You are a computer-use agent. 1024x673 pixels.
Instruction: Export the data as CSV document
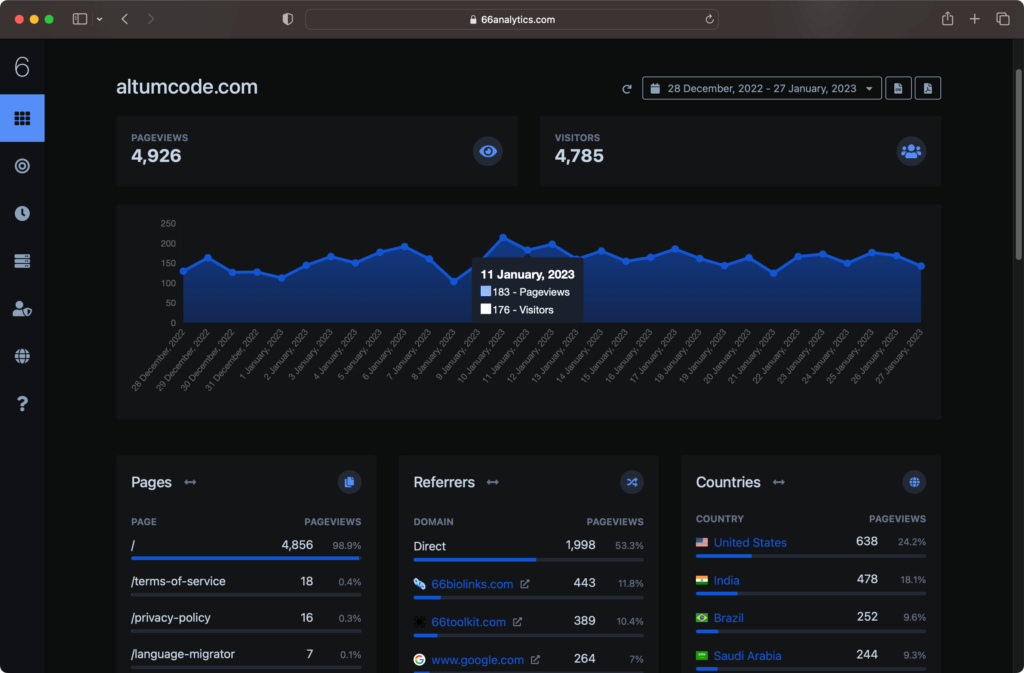[897, 88]
